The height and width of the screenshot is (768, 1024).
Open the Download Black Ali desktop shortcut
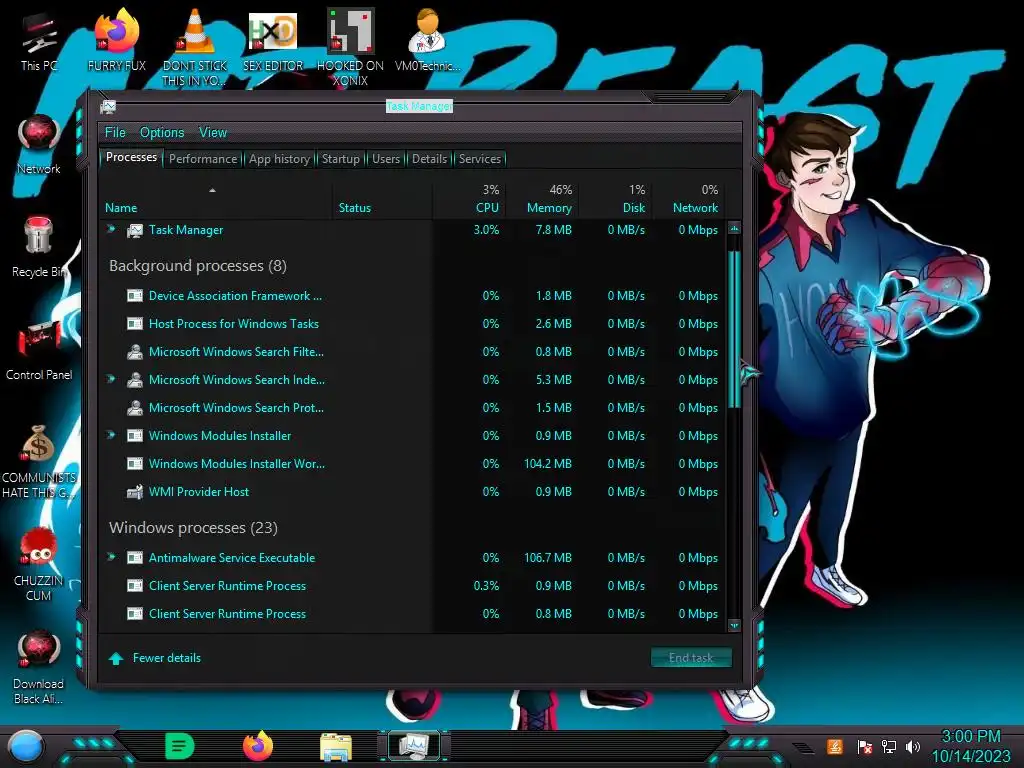click(39, 667)
